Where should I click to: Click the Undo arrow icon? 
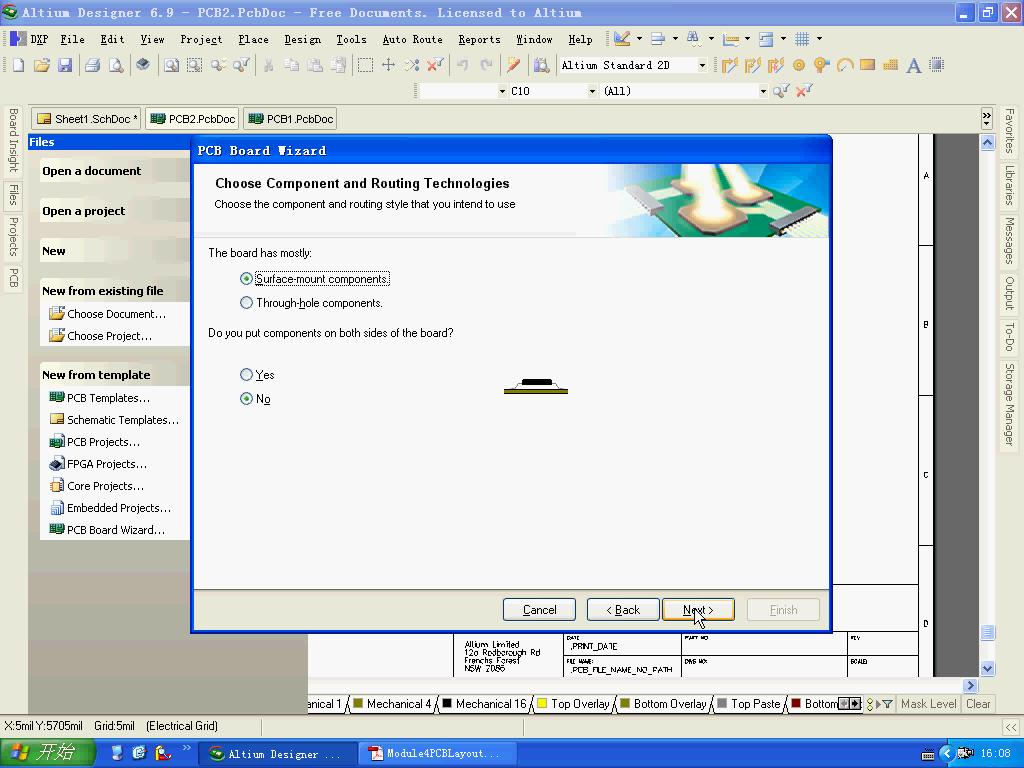pyautogui.click(x=462, y=65)
